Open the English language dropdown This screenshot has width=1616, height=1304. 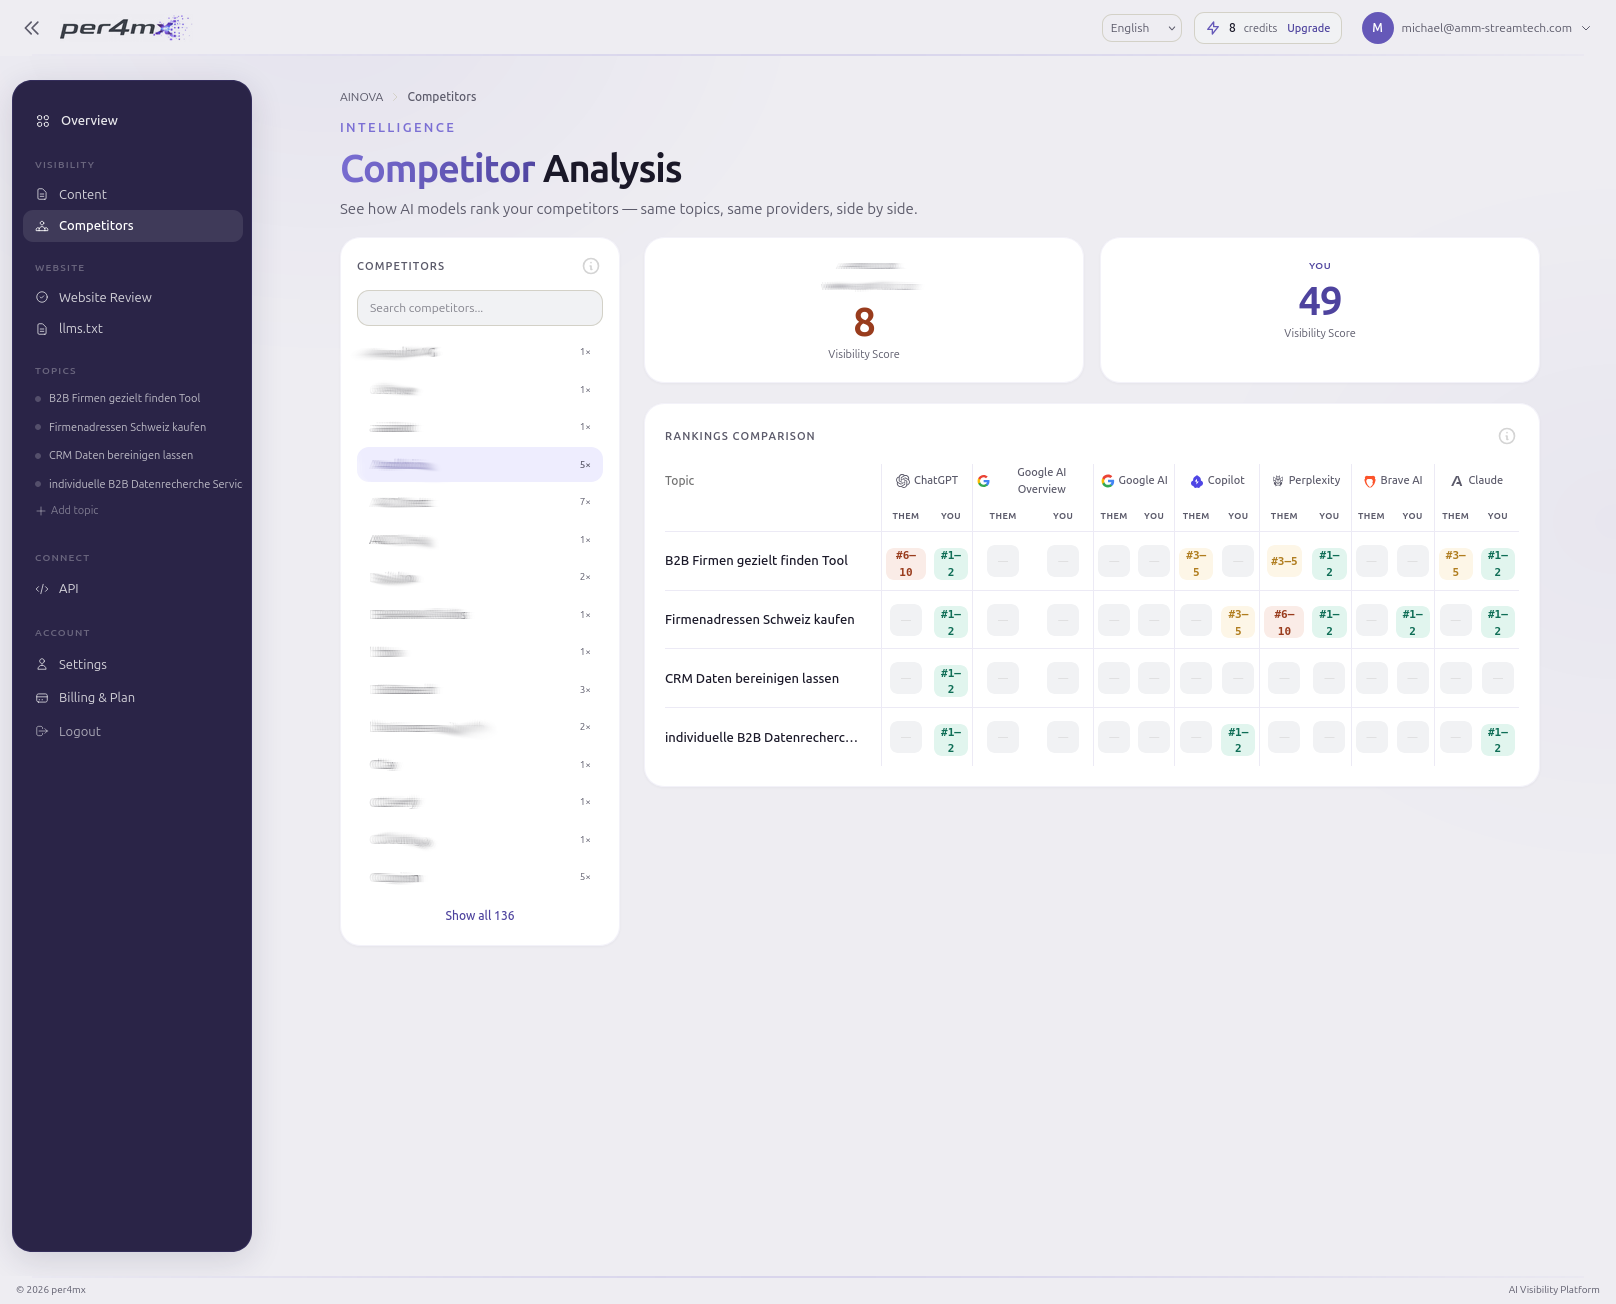coord(1141,28)
